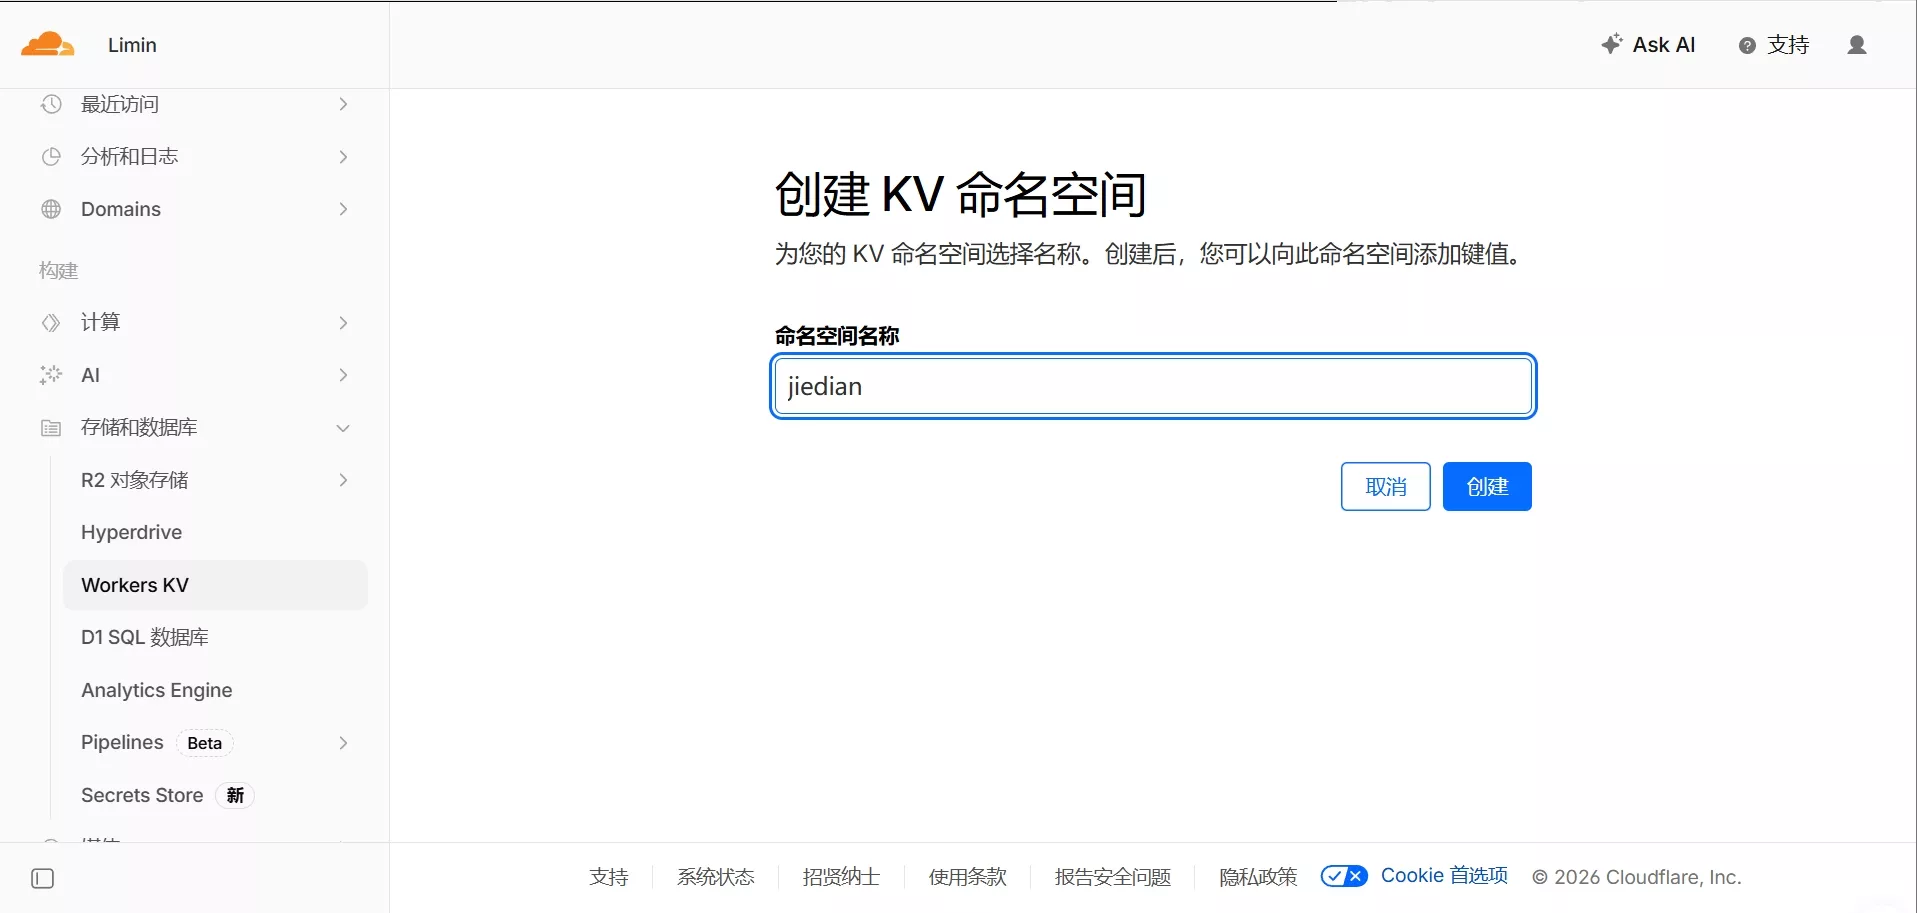The height and width of the screenshot is (913, 1917).
Task: Click the sparkles icon beside AI
Action: pos(51,375)
